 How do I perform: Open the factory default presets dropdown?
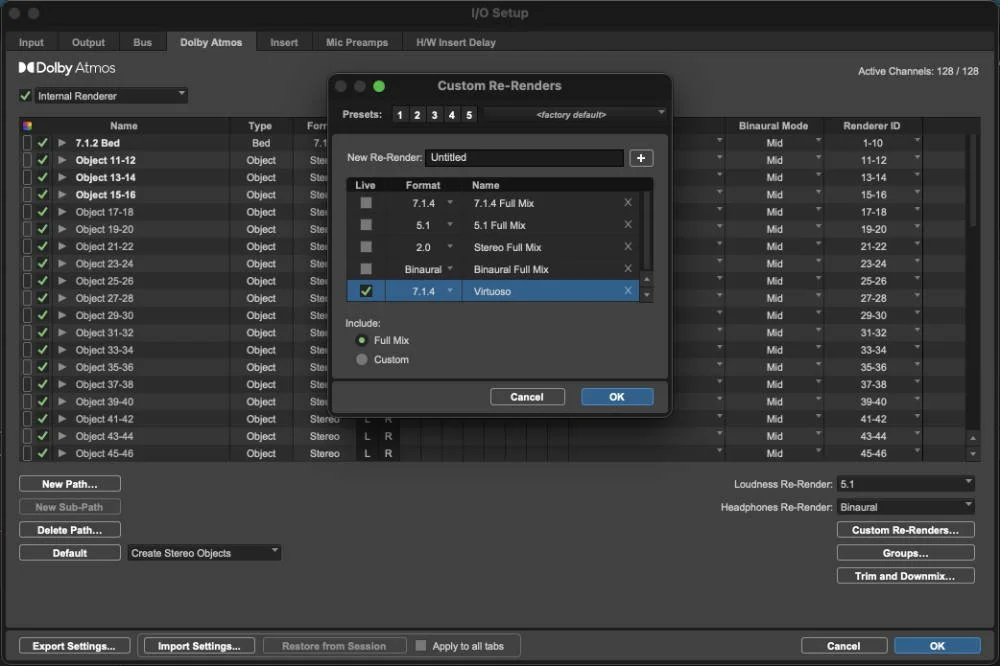(x=575, y=115)
